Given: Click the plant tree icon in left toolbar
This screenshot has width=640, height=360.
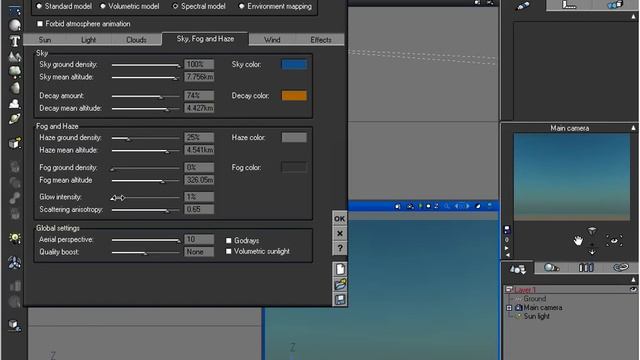Looking at the screenshot, I should pos(15,71).
